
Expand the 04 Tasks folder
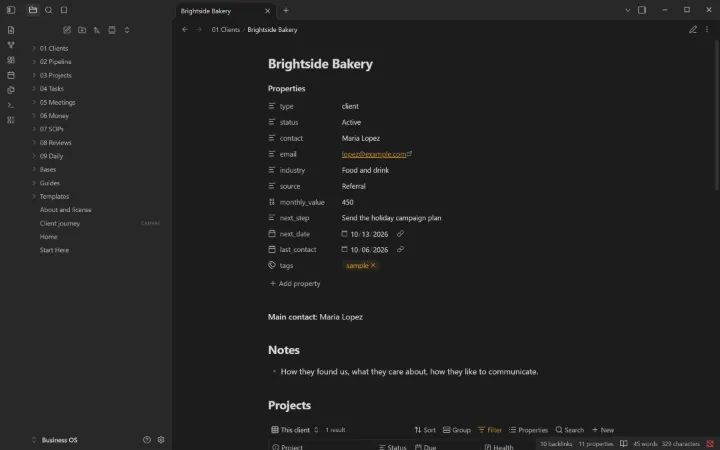click(x=34, y=89)
